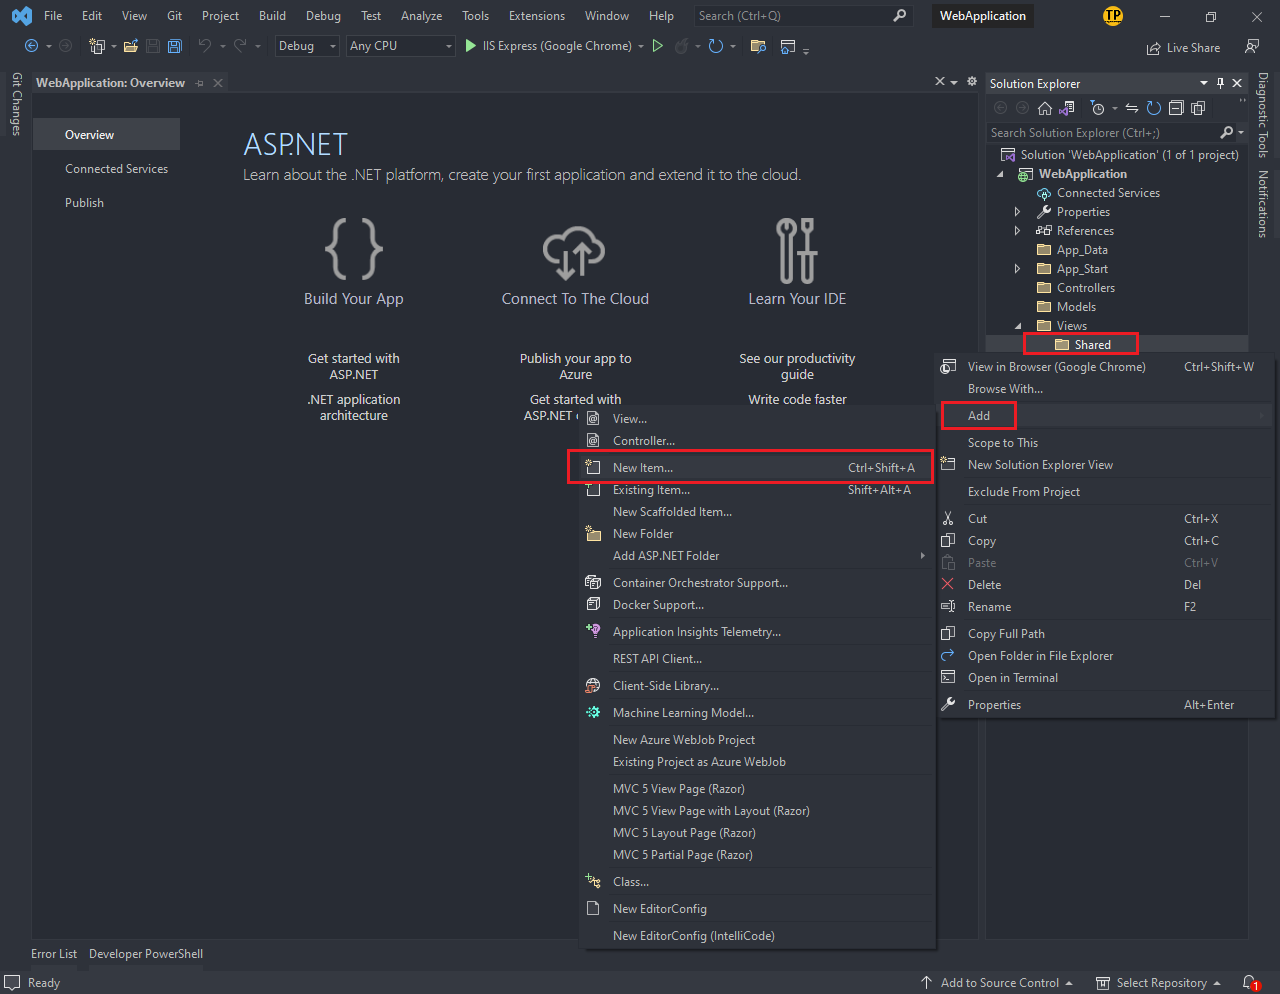
Task: Open the Solution Explorer window options dropdown arrow
Action: click(1203, 84)
